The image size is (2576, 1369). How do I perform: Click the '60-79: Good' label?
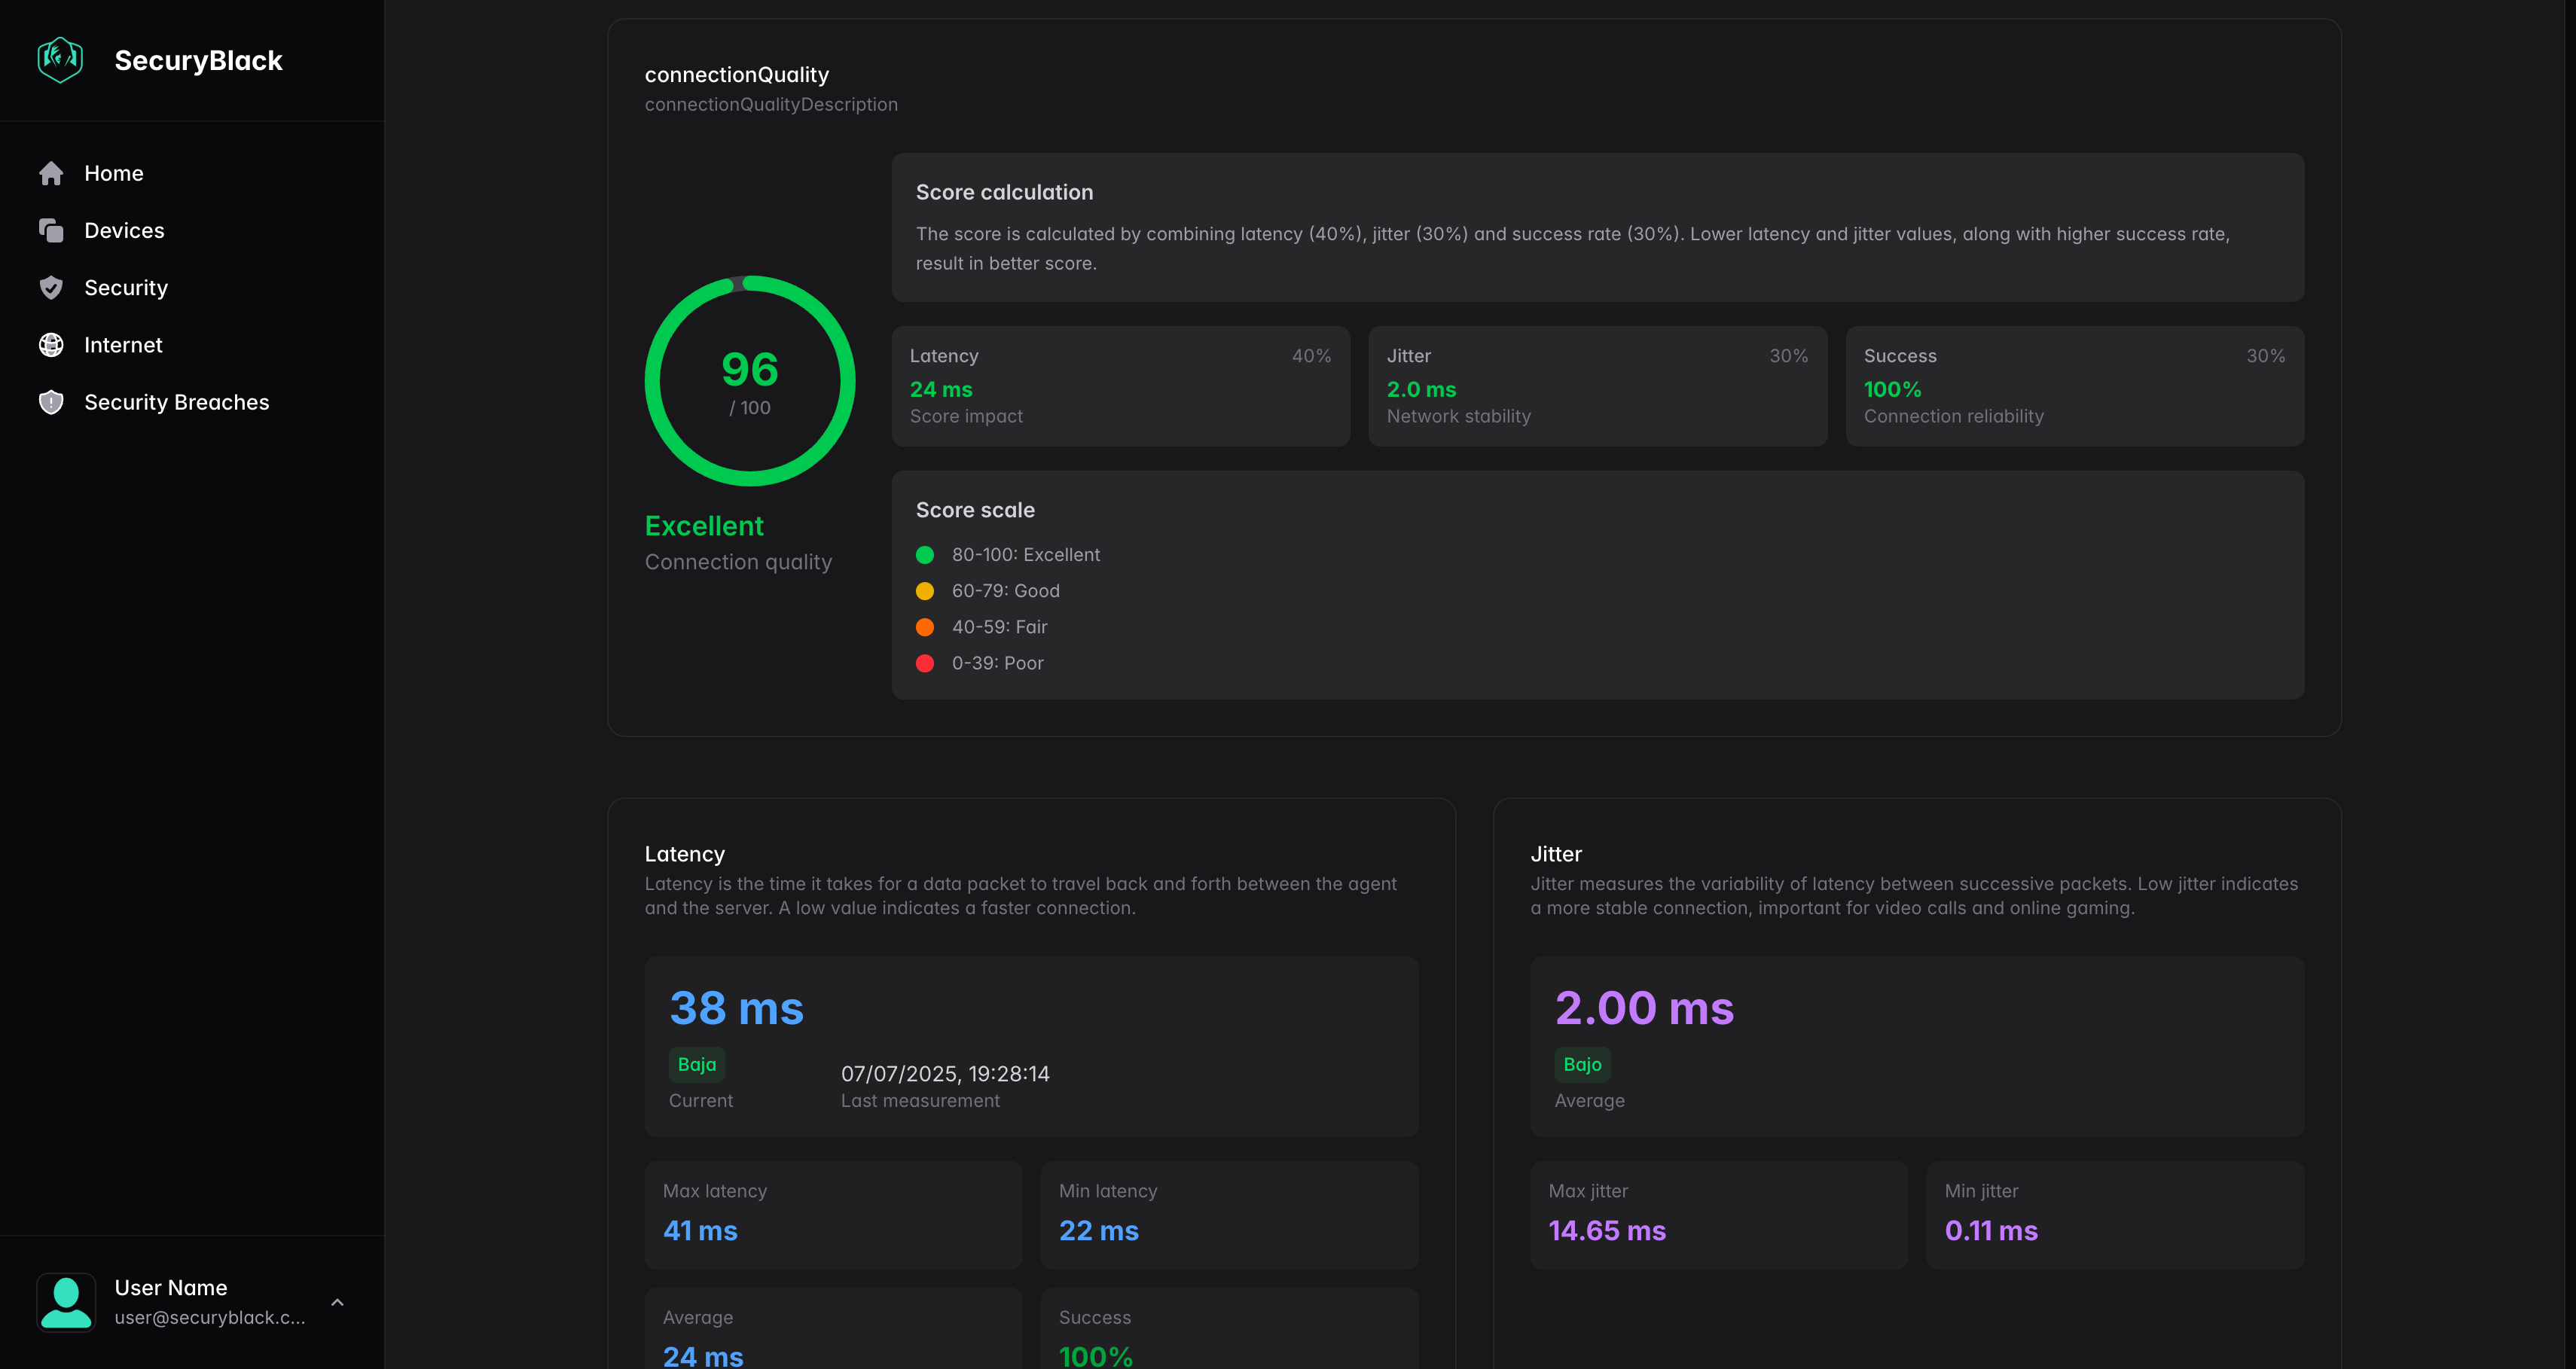1006,591
